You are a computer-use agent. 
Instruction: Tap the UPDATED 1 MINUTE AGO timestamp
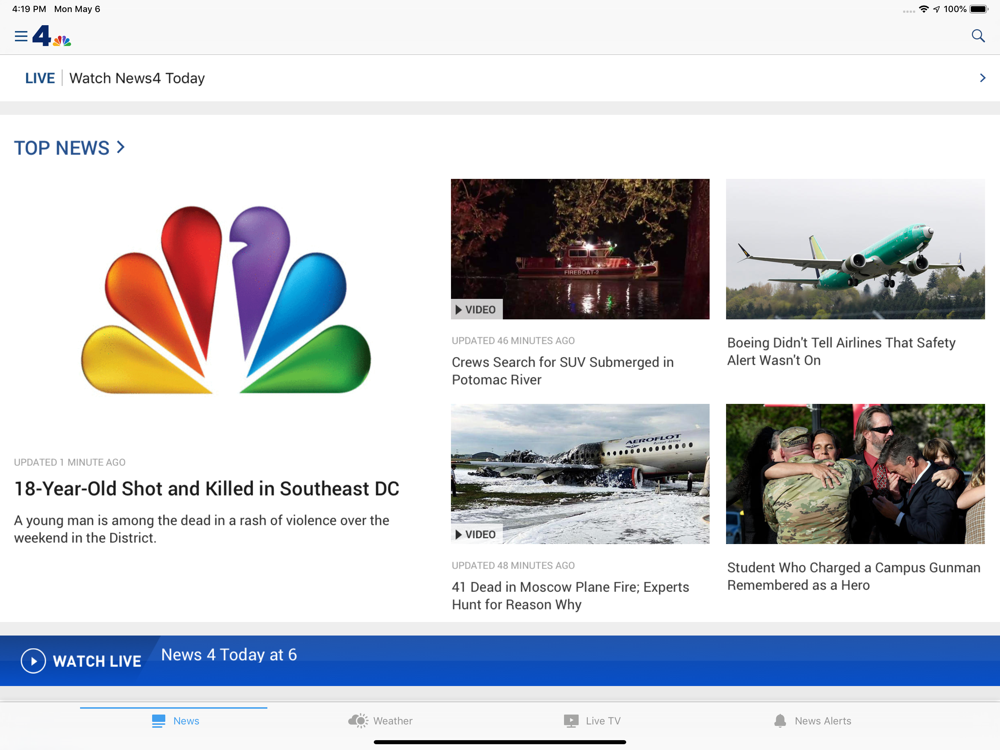70,462
